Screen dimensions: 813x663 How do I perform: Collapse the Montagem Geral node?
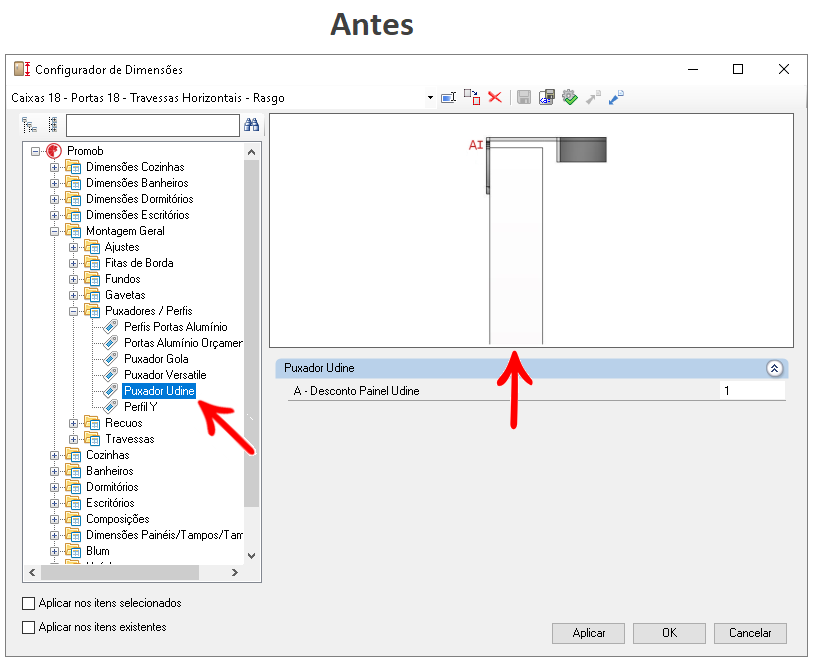[x=54, y=232]
